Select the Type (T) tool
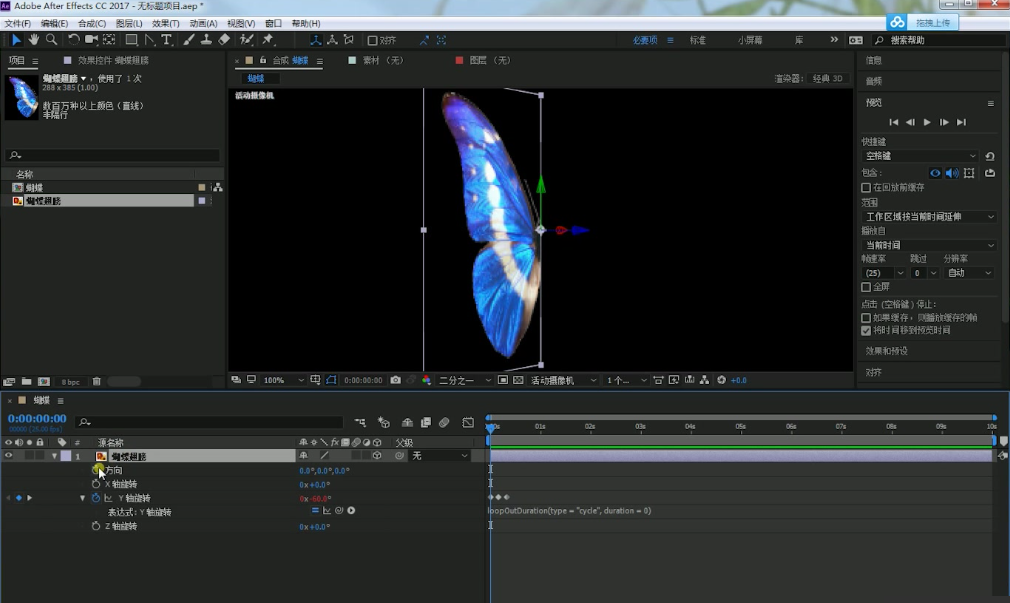Image resolution: width=1010 pixels, height=603 pixels. [x=166, y=40]
